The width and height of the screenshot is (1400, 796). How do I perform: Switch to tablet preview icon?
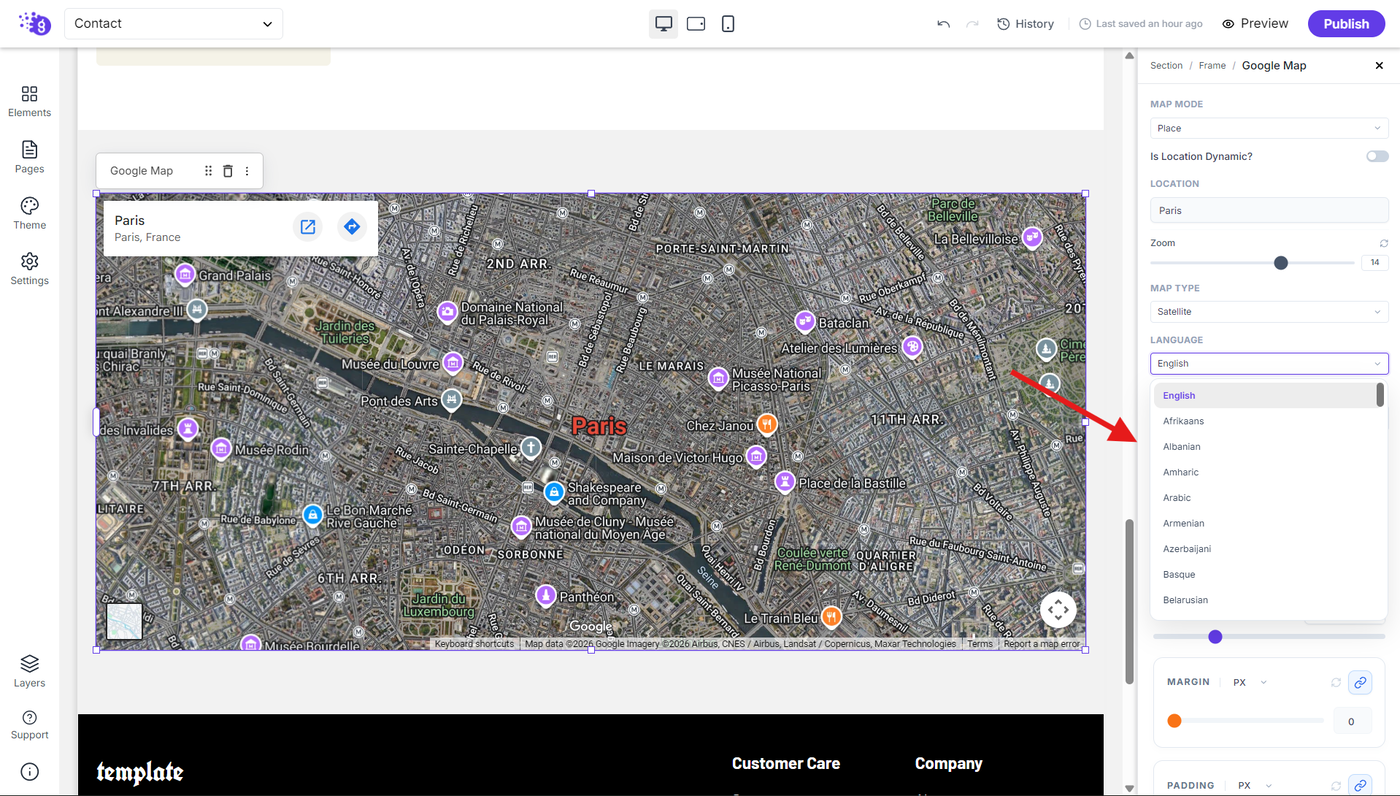click(696, 23)
